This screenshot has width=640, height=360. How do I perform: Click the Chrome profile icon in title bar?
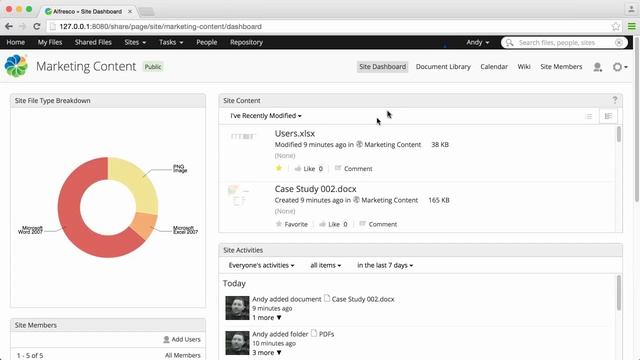[x=631, y=9]
